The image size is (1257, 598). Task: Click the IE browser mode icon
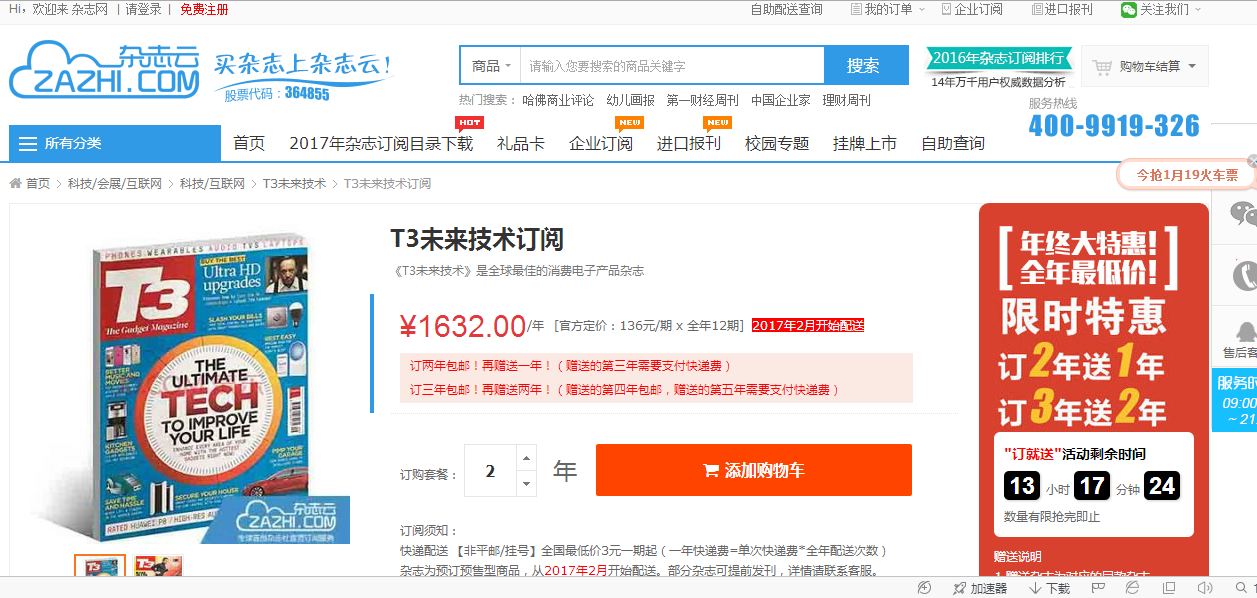[1133, 588]
